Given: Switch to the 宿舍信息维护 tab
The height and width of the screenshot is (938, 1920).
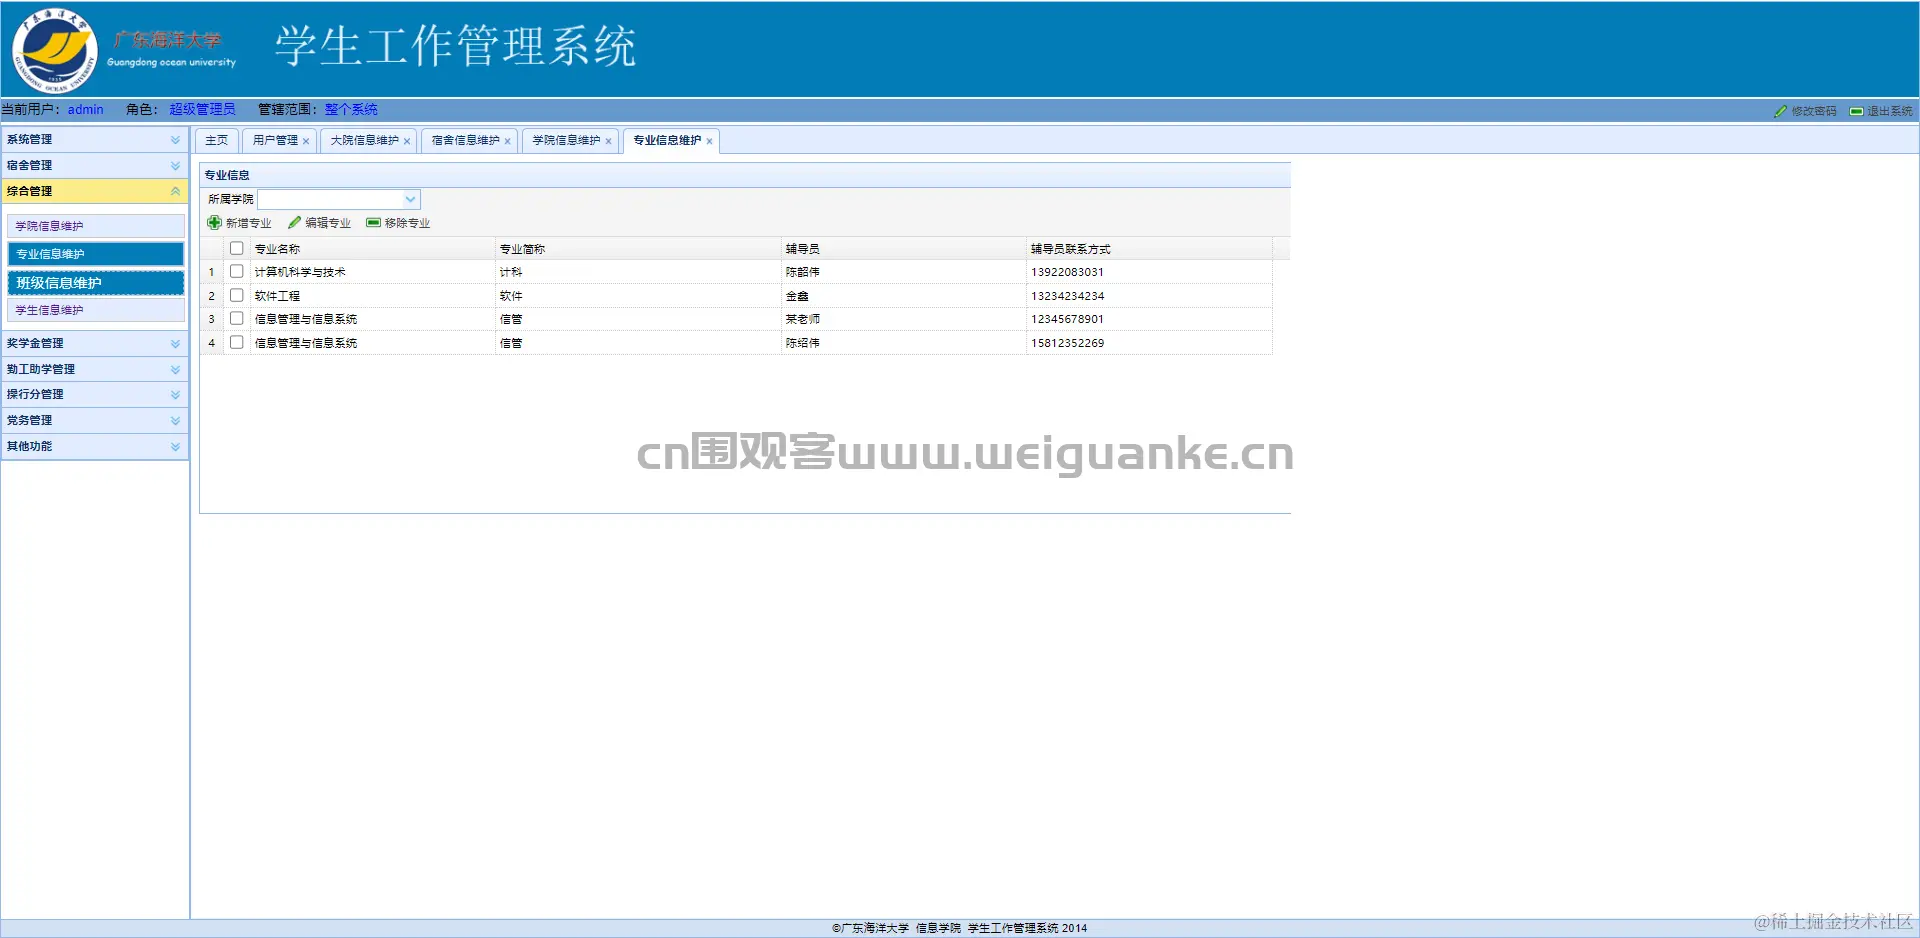Looking at the screenshot, I should pyautogui.click(x=465, y=140).
